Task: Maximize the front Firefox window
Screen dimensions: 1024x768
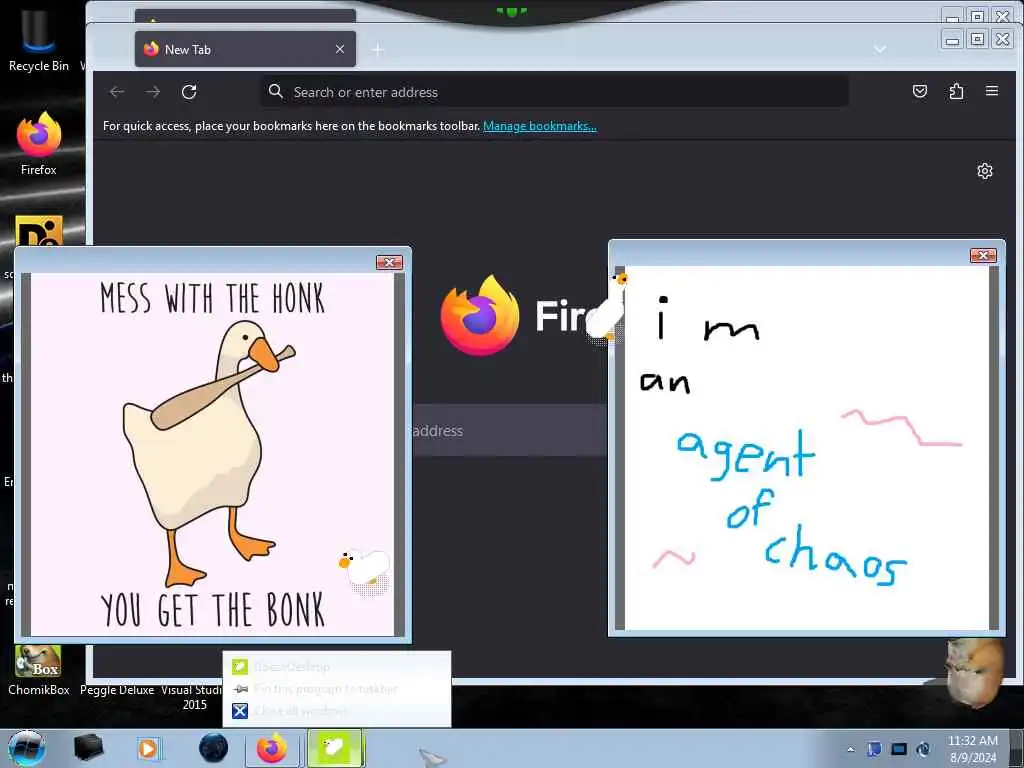Action: tap(977, 39)
